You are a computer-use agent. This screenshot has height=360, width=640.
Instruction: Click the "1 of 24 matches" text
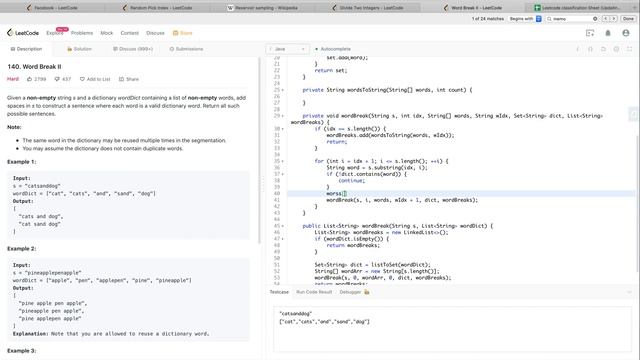[487, 19]
